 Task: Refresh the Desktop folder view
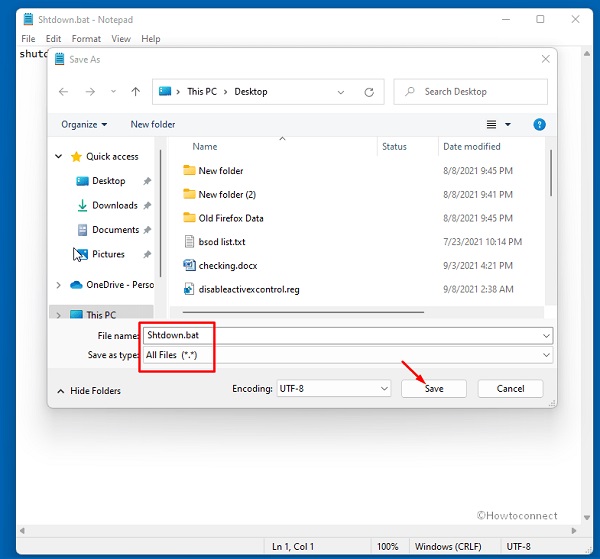point(369,92)
